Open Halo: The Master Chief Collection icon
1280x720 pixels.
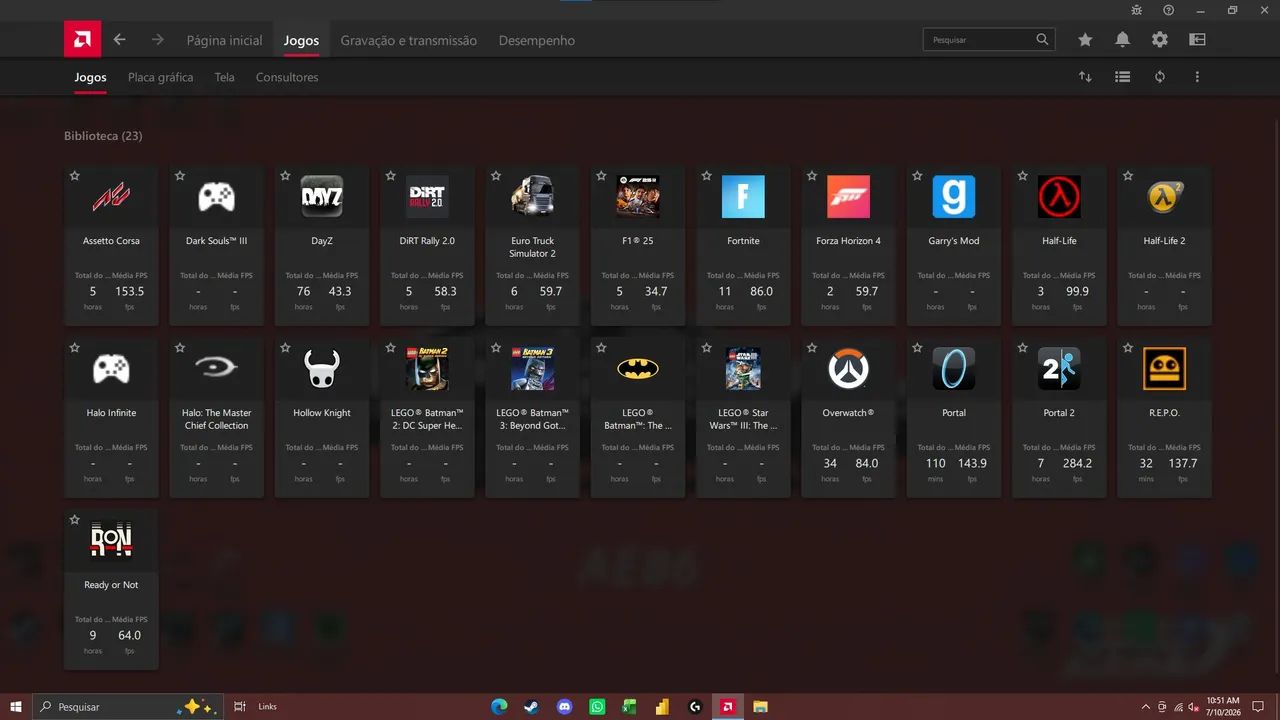[217, 369]
